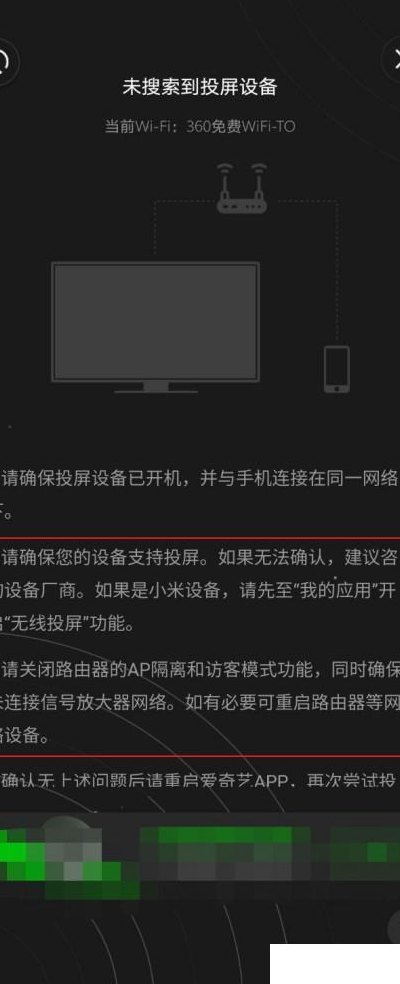Tap the white blank rectangle at bottom-right
This screenshot has height=984, width=400.
point(335,963)
